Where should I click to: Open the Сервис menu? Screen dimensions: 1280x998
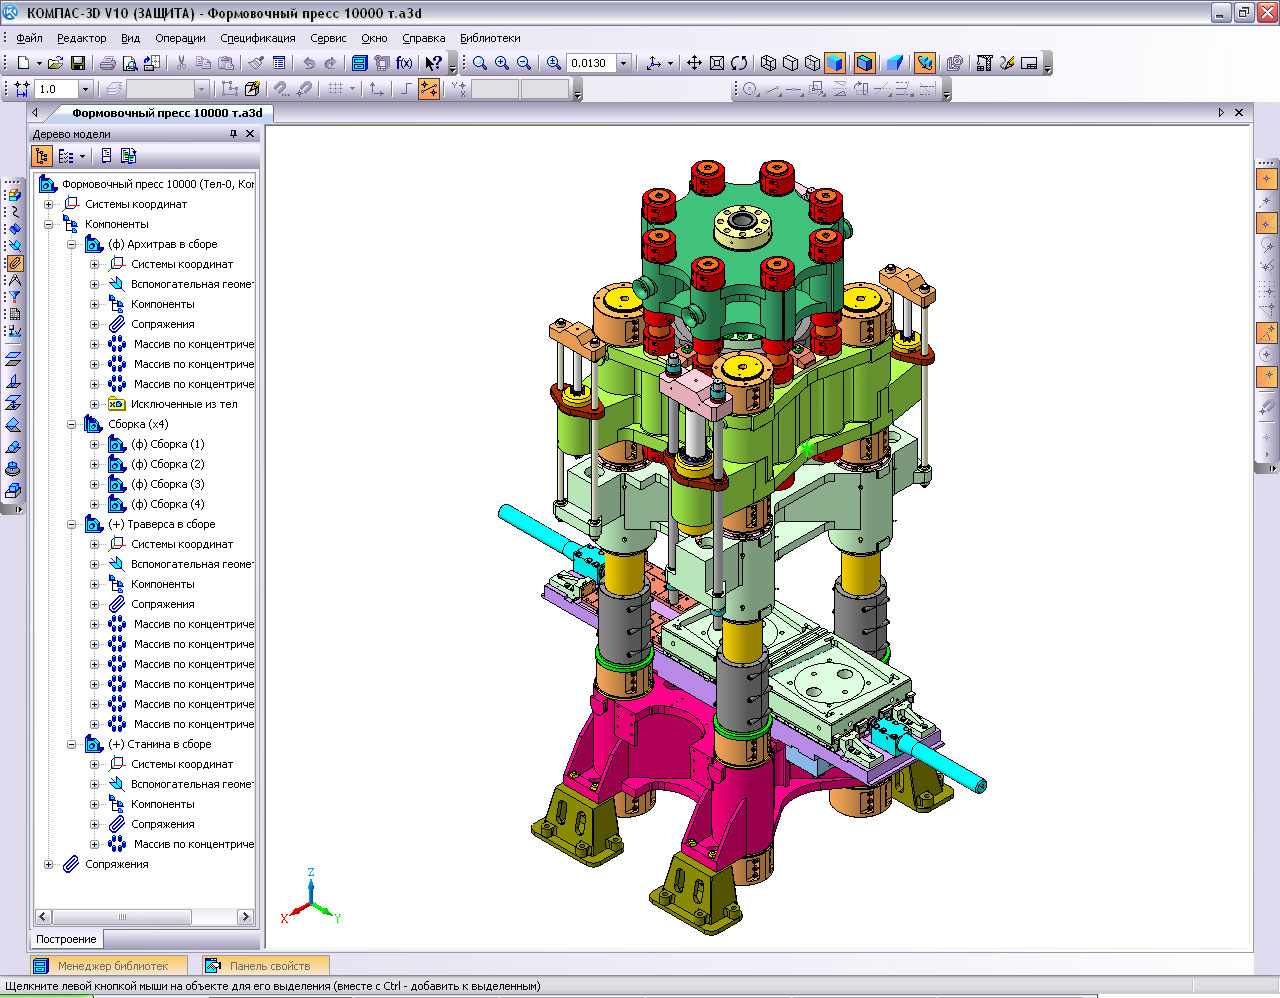pos(328,38)
